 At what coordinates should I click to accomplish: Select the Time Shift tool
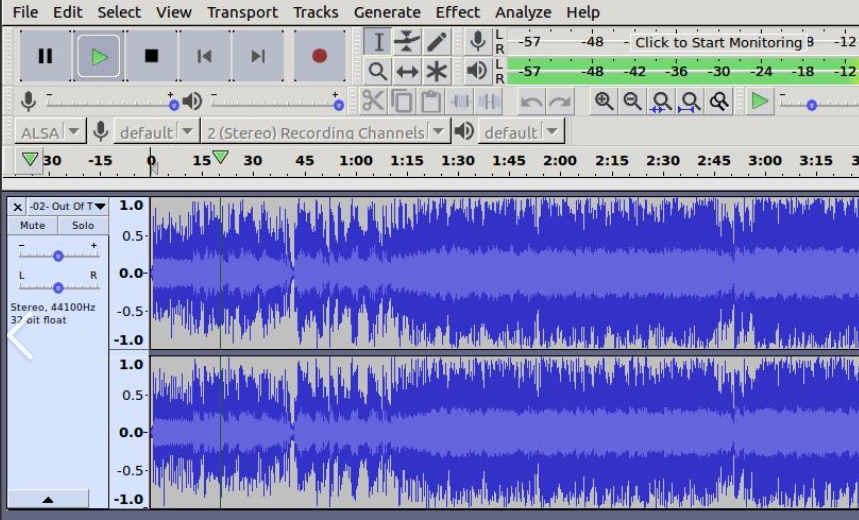(x=406, y=71)
